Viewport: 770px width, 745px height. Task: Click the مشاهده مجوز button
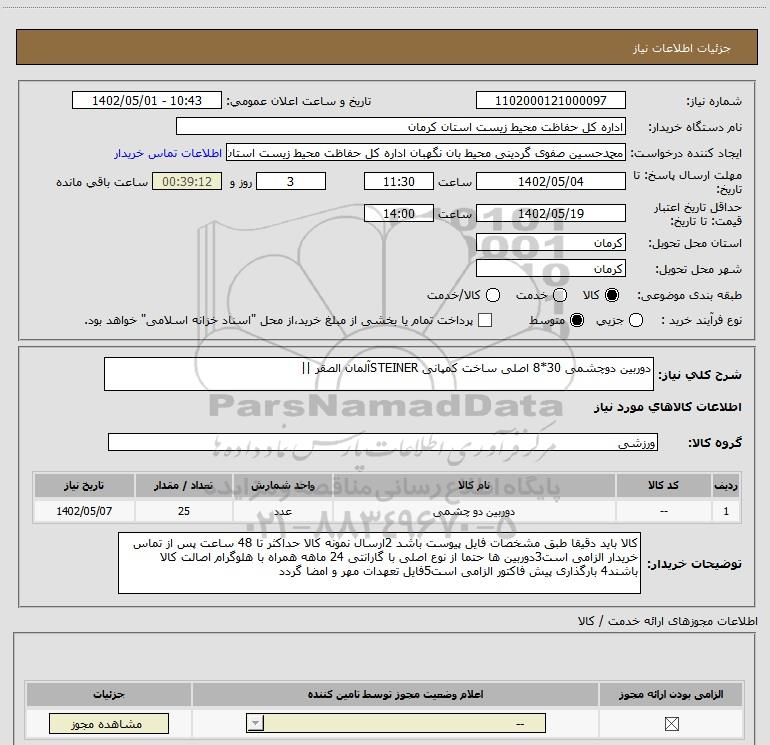109,723
